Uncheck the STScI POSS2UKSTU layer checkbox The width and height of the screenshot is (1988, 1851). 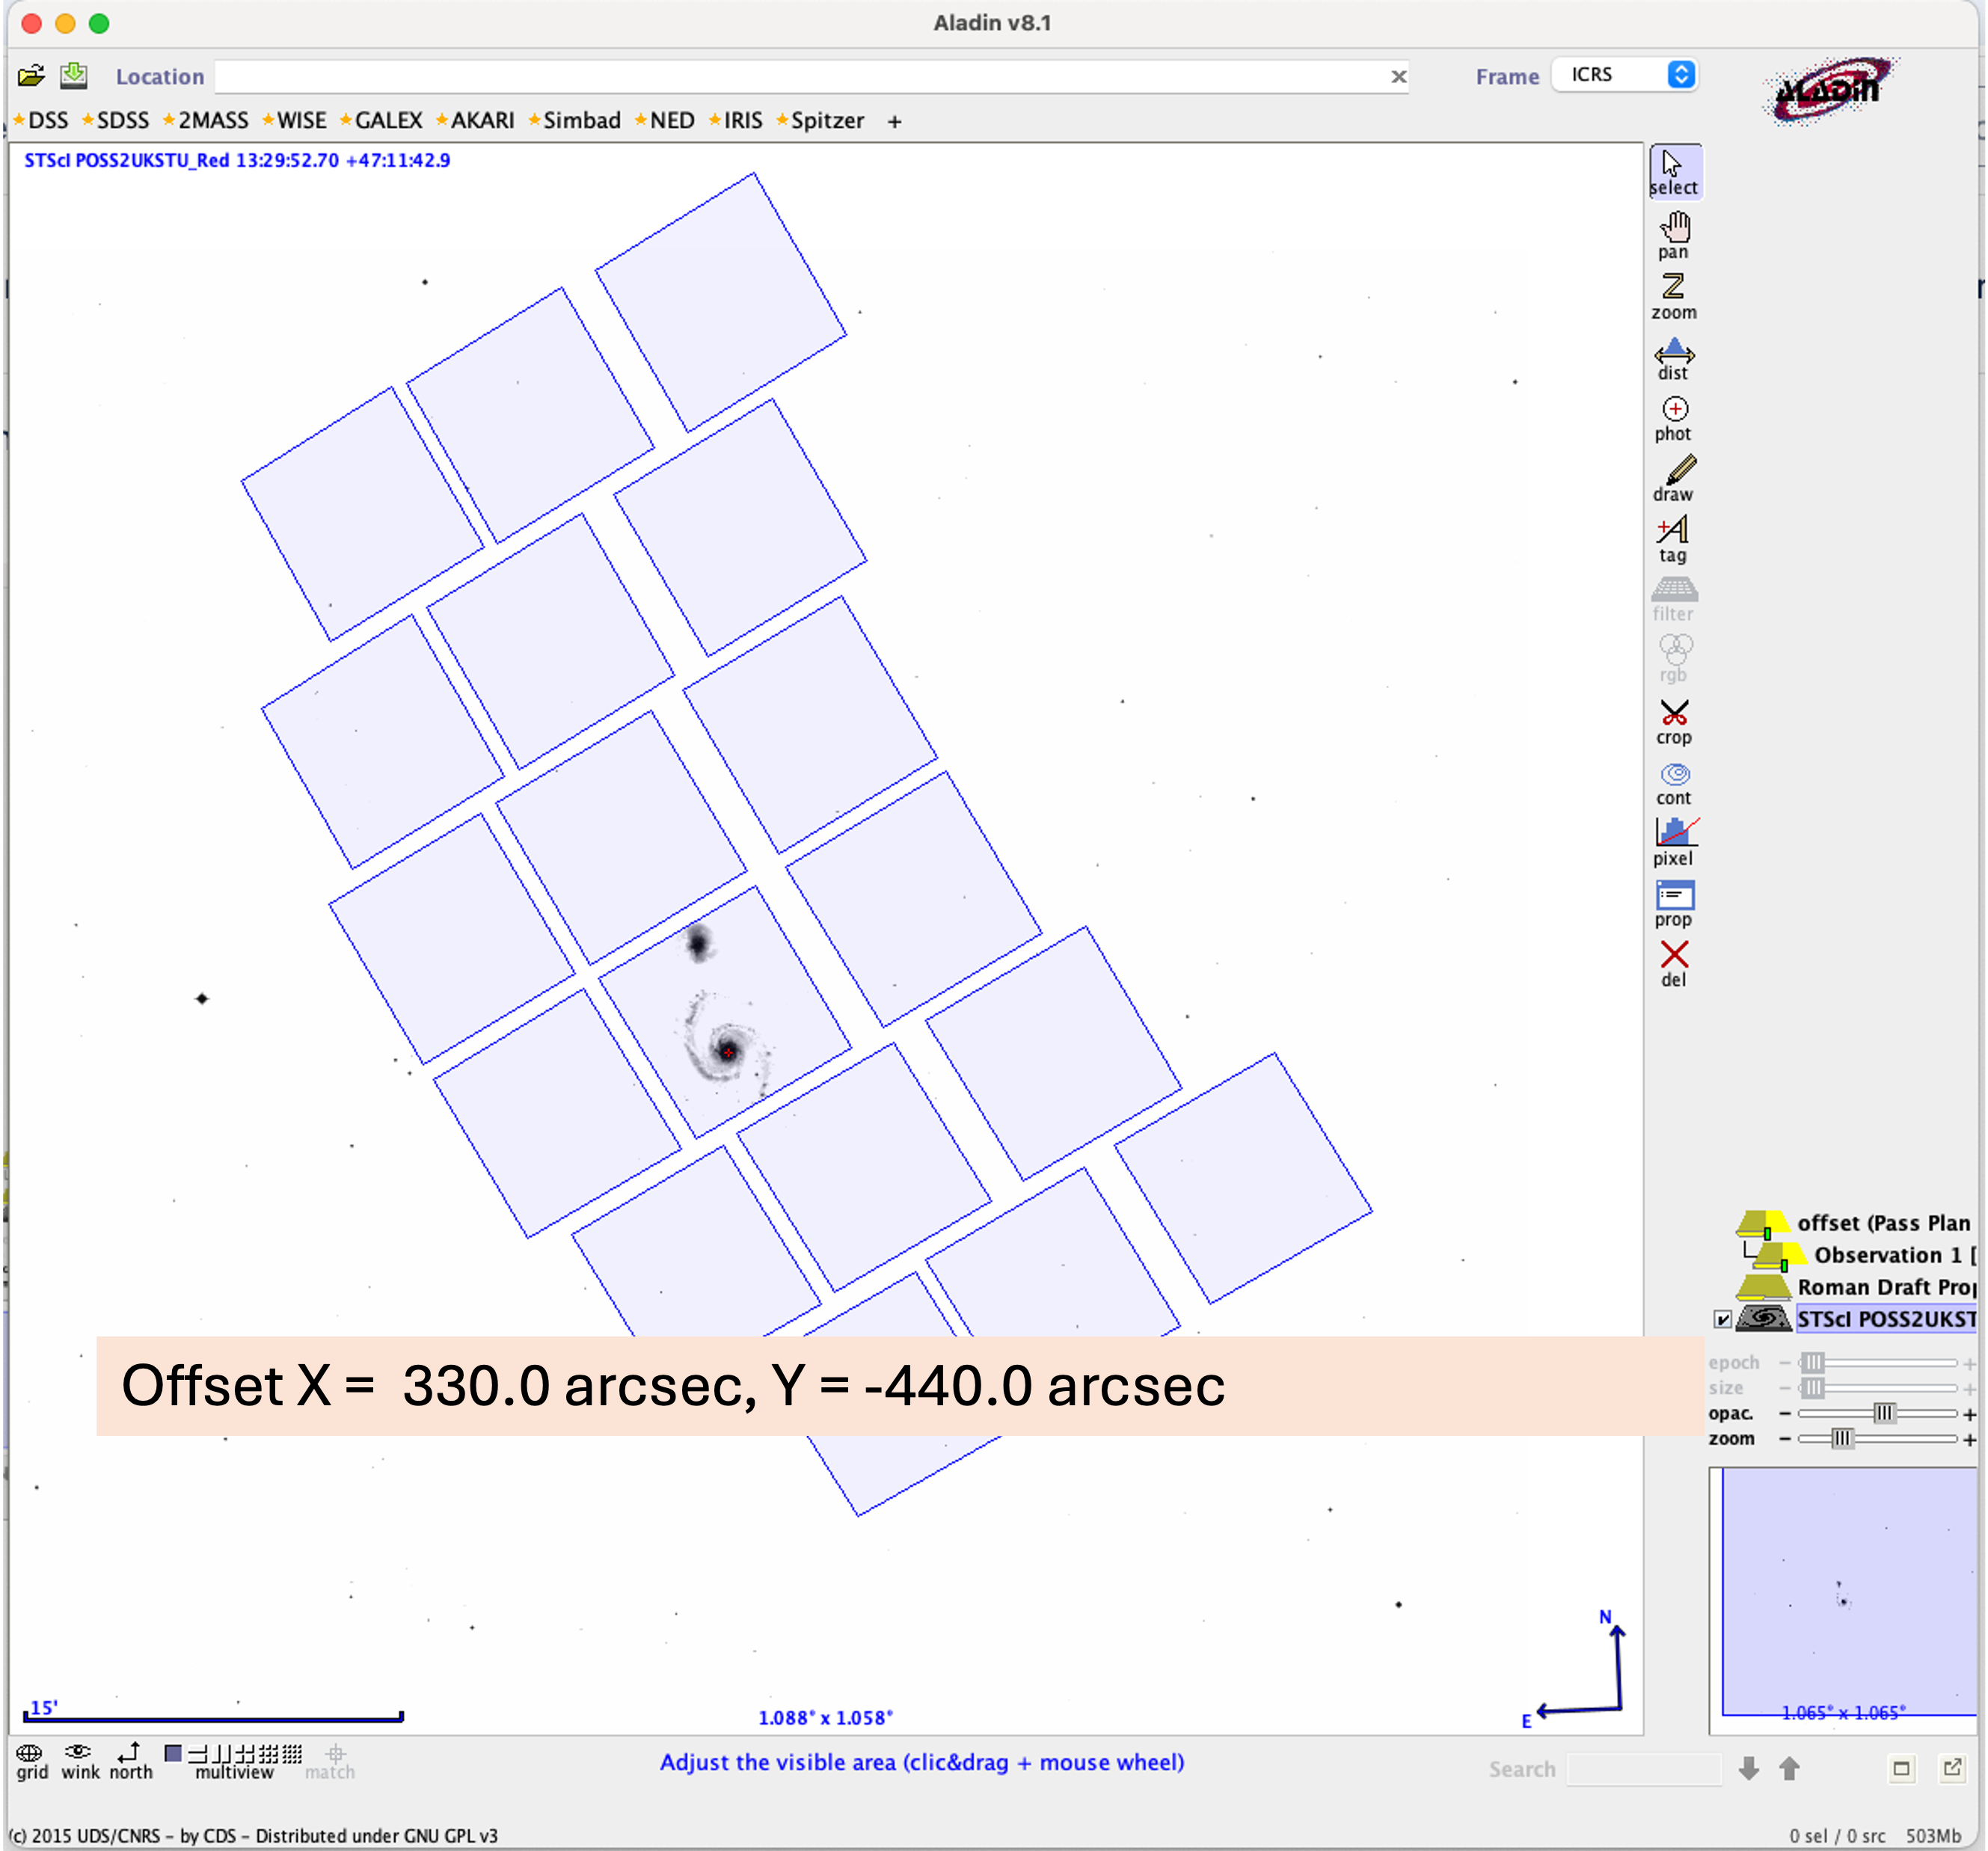[x=1722, y=1319]
